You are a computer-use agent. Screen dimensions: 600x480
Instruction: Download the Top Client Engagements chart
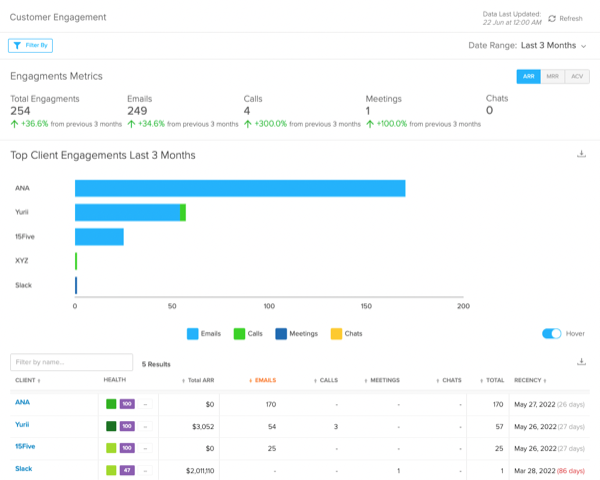click(581, 154)
